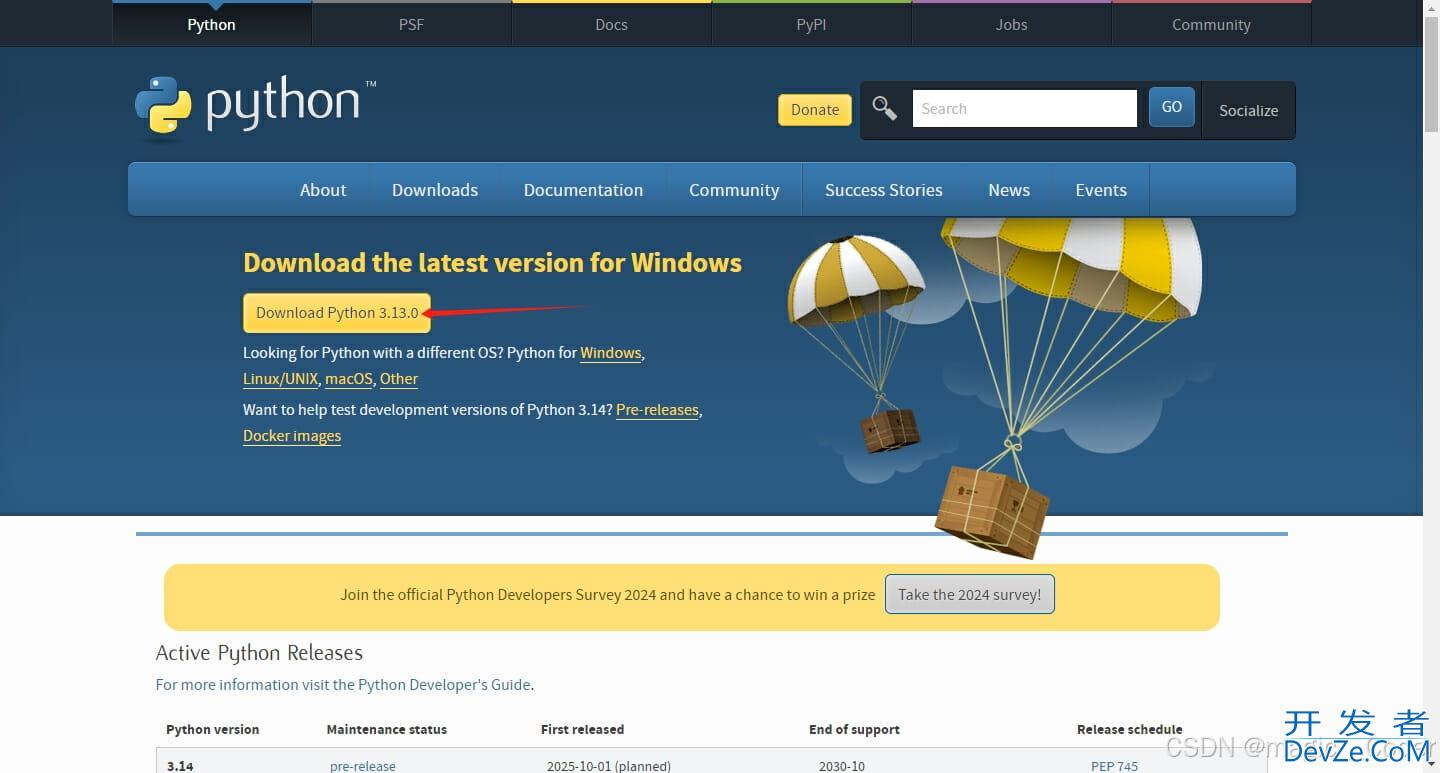1440x773 pixels.
Task: Click the Release schedule column header
Action: tap(1130, 729)
